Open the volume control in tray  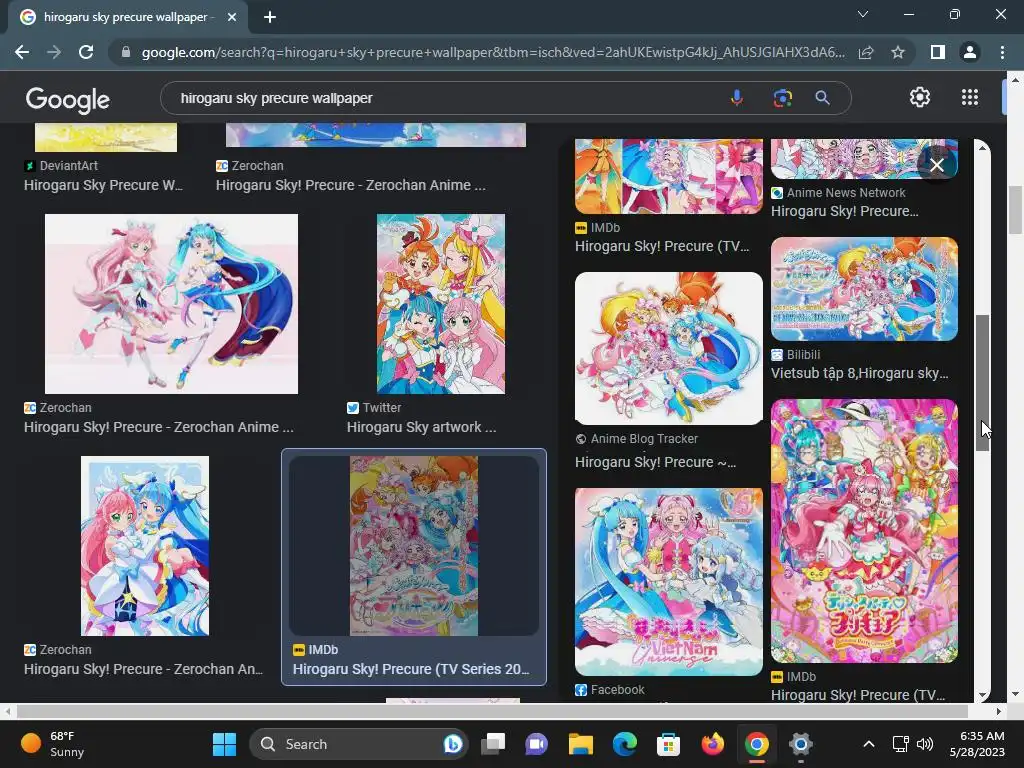click(925, 744)
